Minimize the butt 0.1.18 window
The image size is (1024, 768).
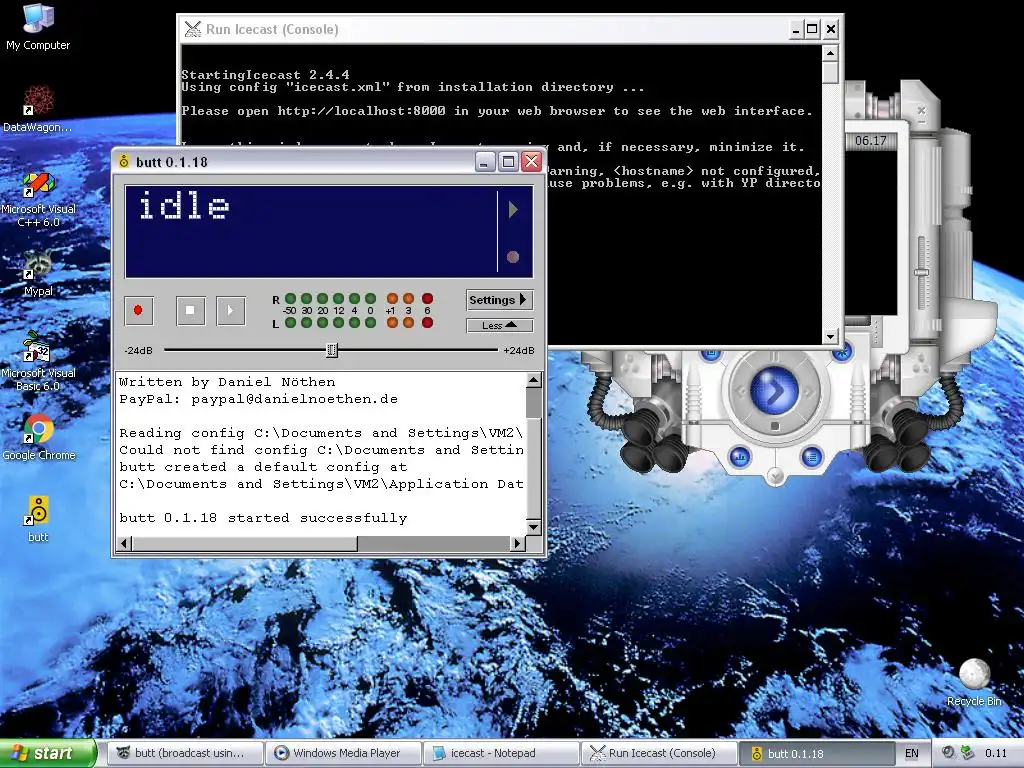click(485, 161)
